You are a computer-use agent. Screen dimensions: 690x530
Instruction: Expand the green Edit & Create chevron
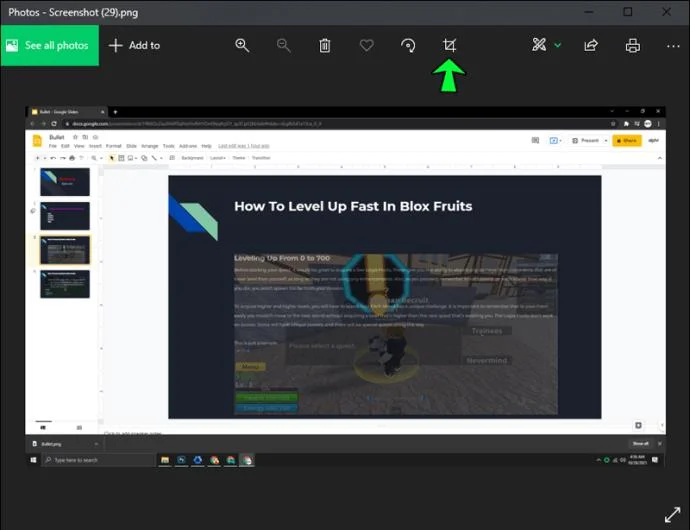pyautogui.click(x=558, y=45)
